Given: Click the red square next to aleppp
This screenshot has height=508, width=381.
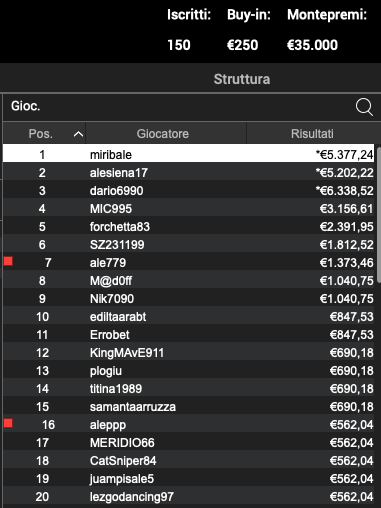Looking at the screenshot, I should tap(8, 423).
